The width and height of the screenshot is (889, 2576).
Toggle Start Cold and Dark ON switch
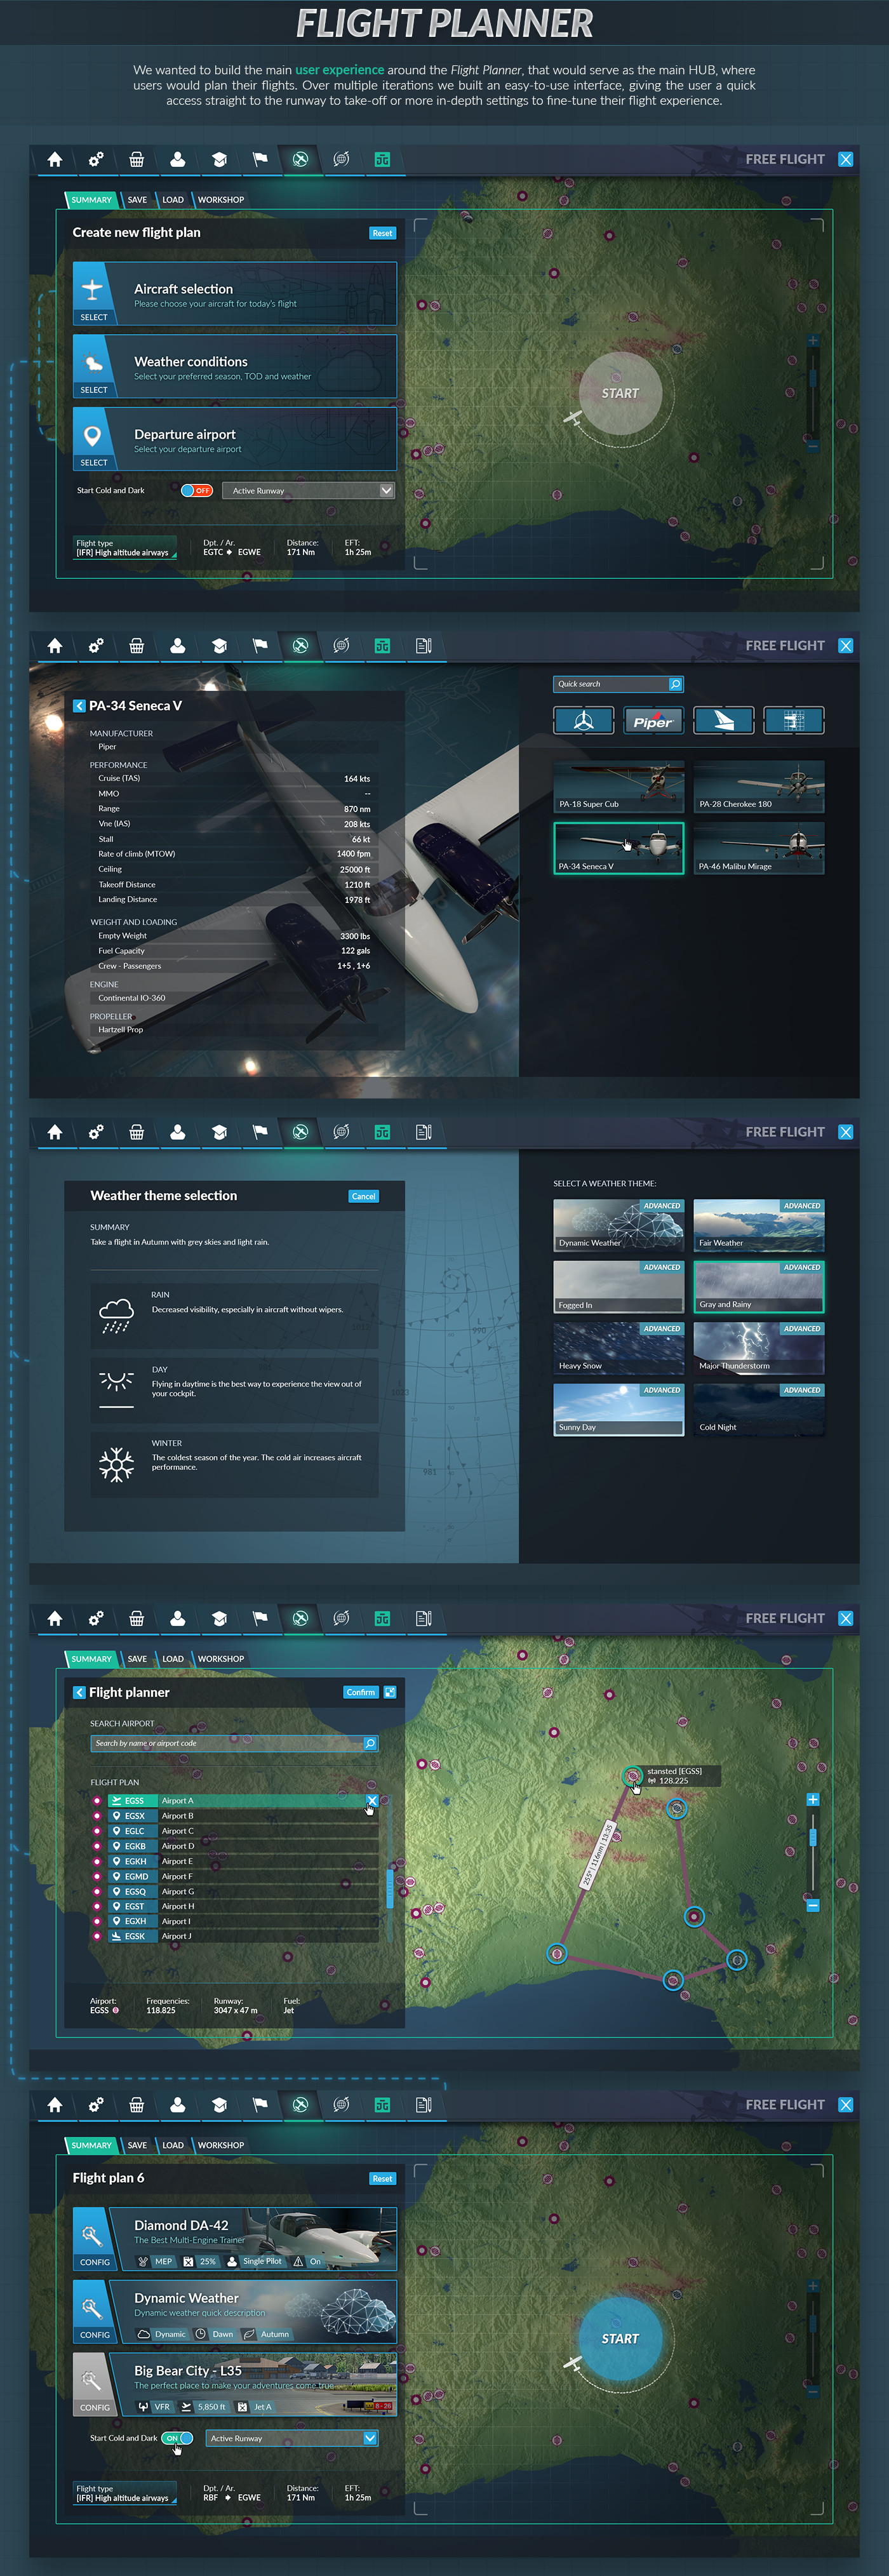(177, 2438)
